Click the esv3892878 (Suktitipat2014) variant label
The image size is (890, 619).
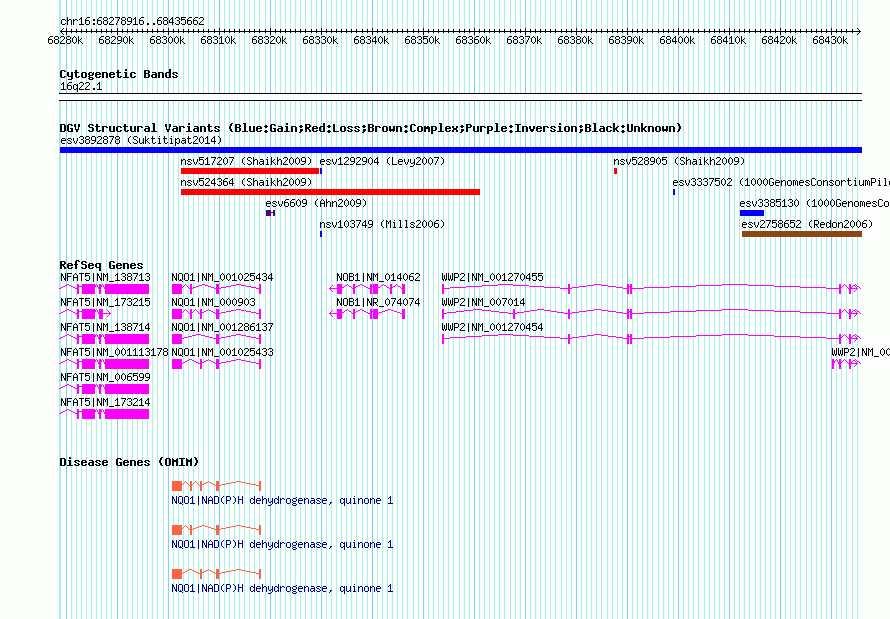(x=141, y=140)
